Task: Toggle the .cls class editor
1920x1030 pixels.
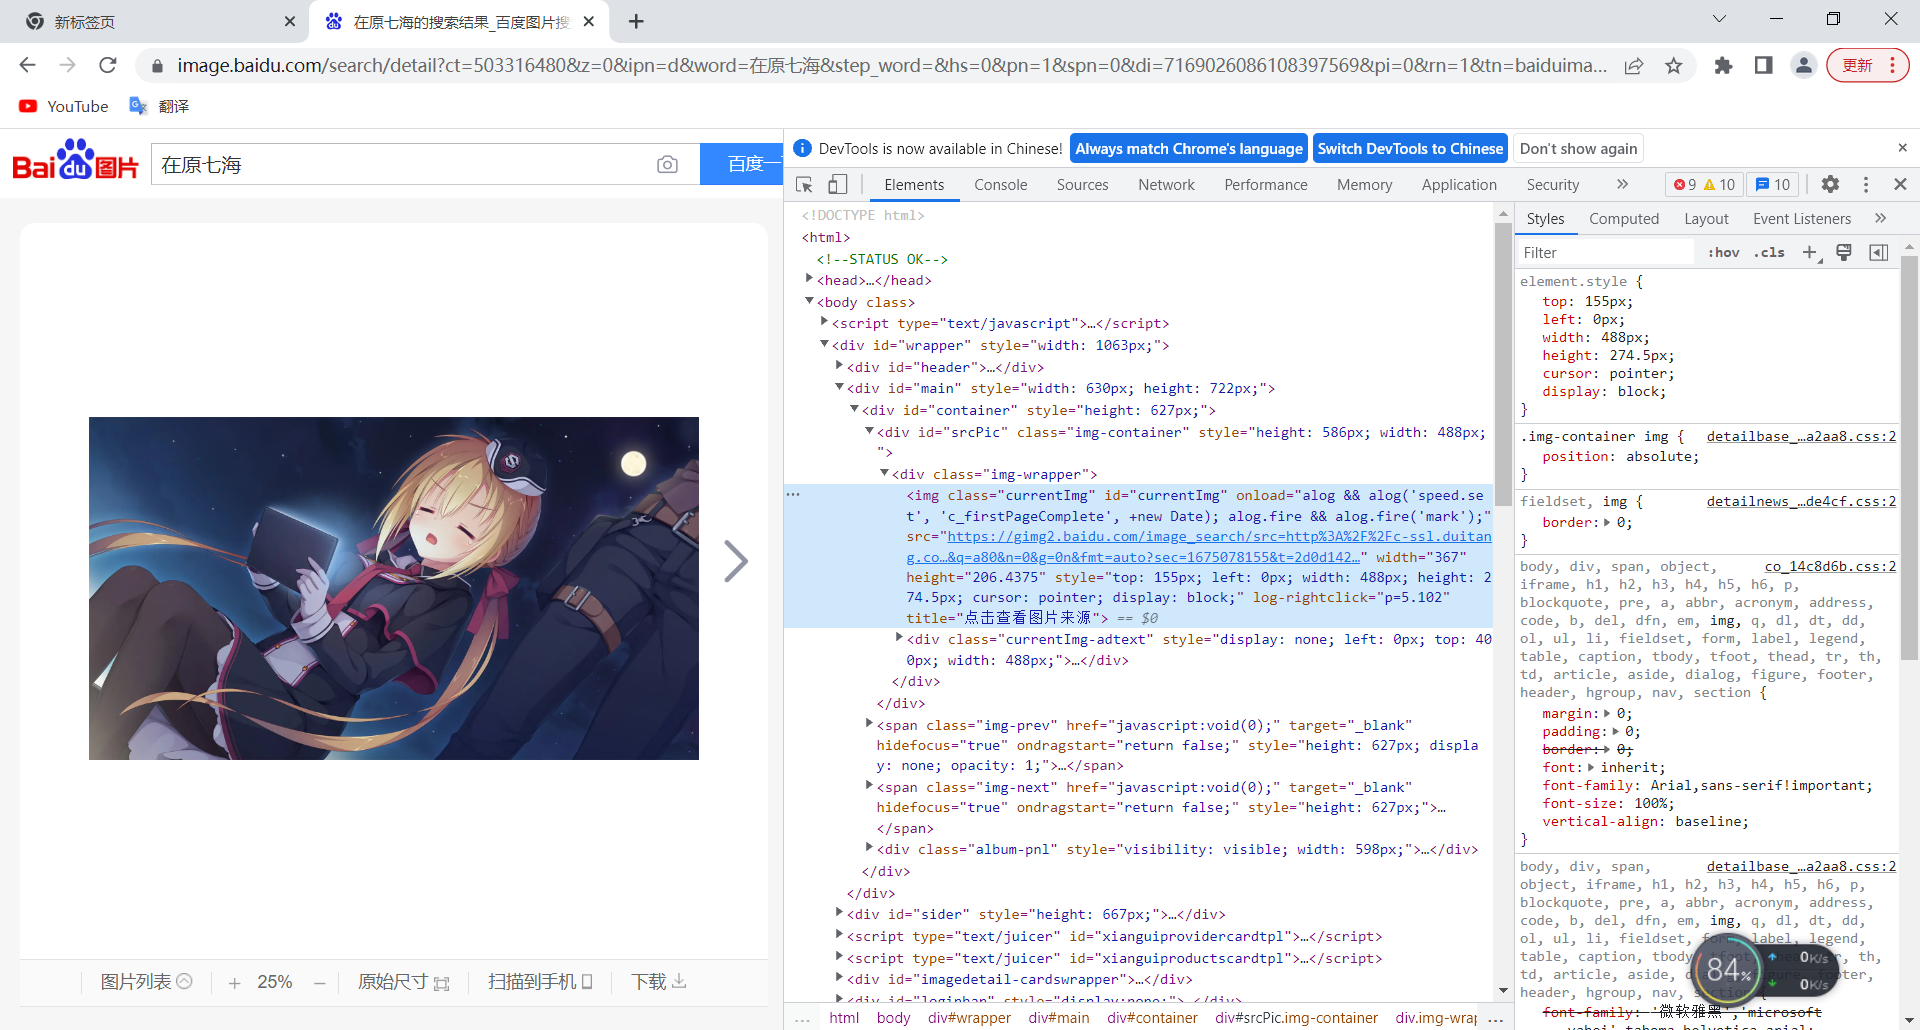Action: click(x=1769, y=253)
